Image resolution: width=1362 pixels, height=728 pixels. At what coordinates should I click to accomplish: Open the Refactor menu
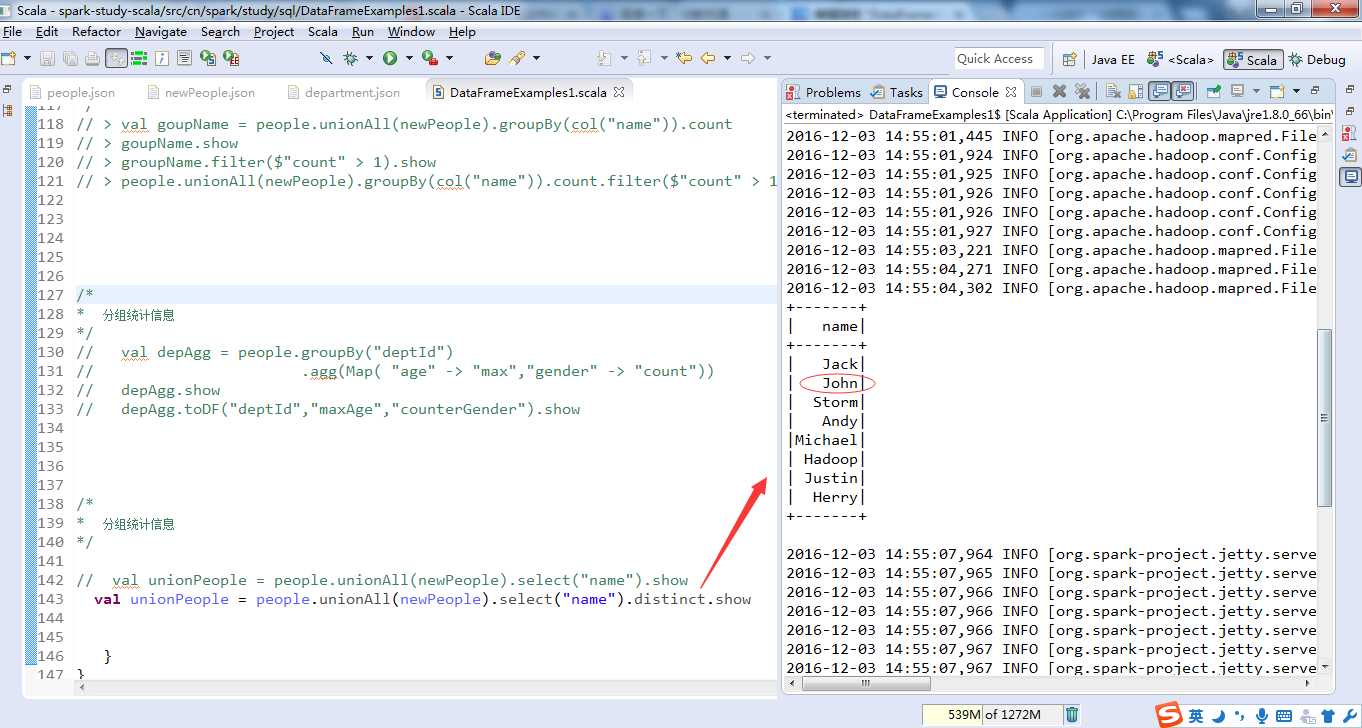96,31
